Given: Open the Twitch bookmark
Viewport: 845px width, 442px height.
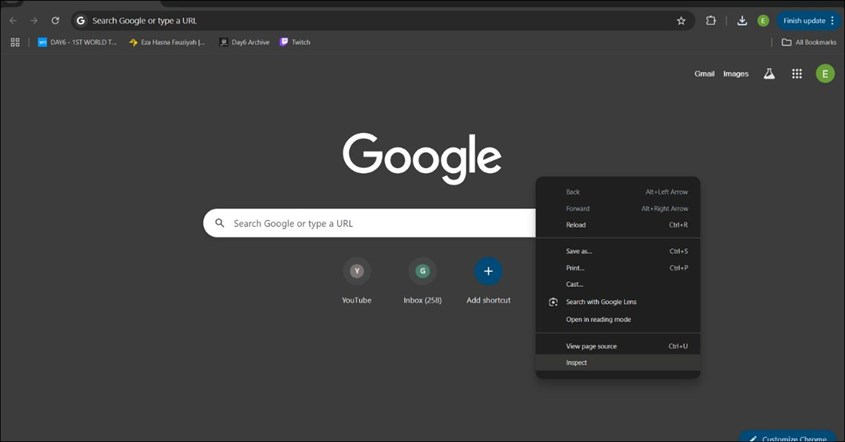Looking at the screenshot, I should coord(295,42).
